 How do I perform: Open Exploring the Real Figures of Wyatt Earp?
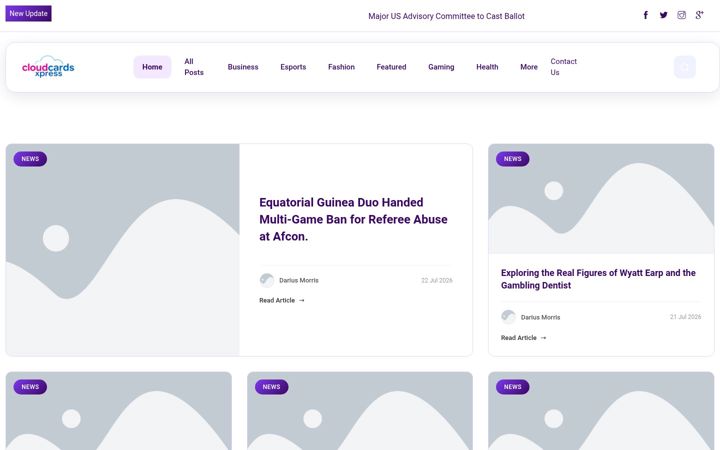point(598,279)
